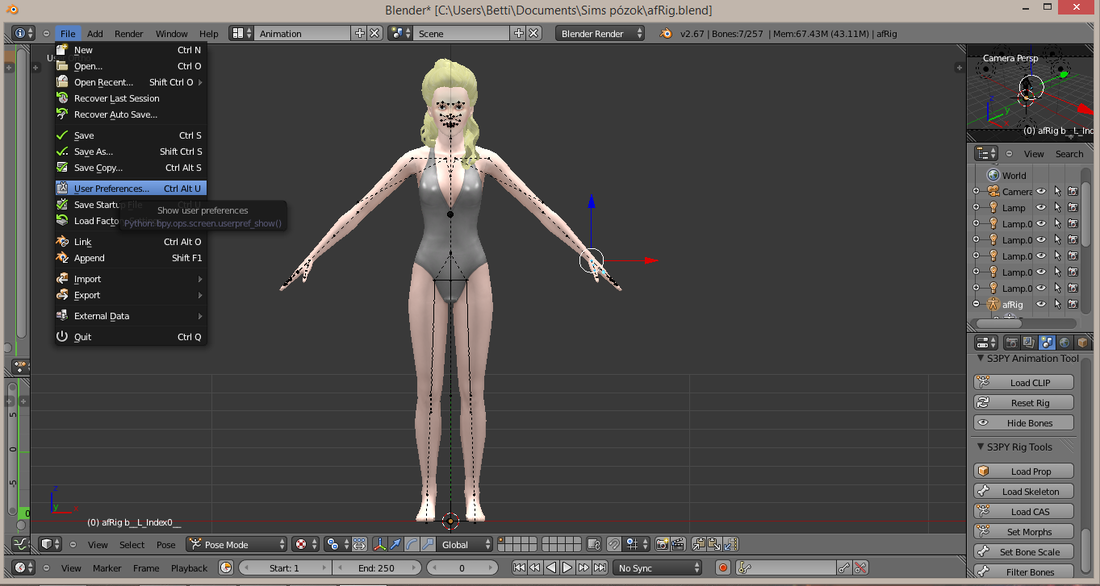Click the record auto keyframe icon
Screen dimensions: 1100x586
[723, 568]
